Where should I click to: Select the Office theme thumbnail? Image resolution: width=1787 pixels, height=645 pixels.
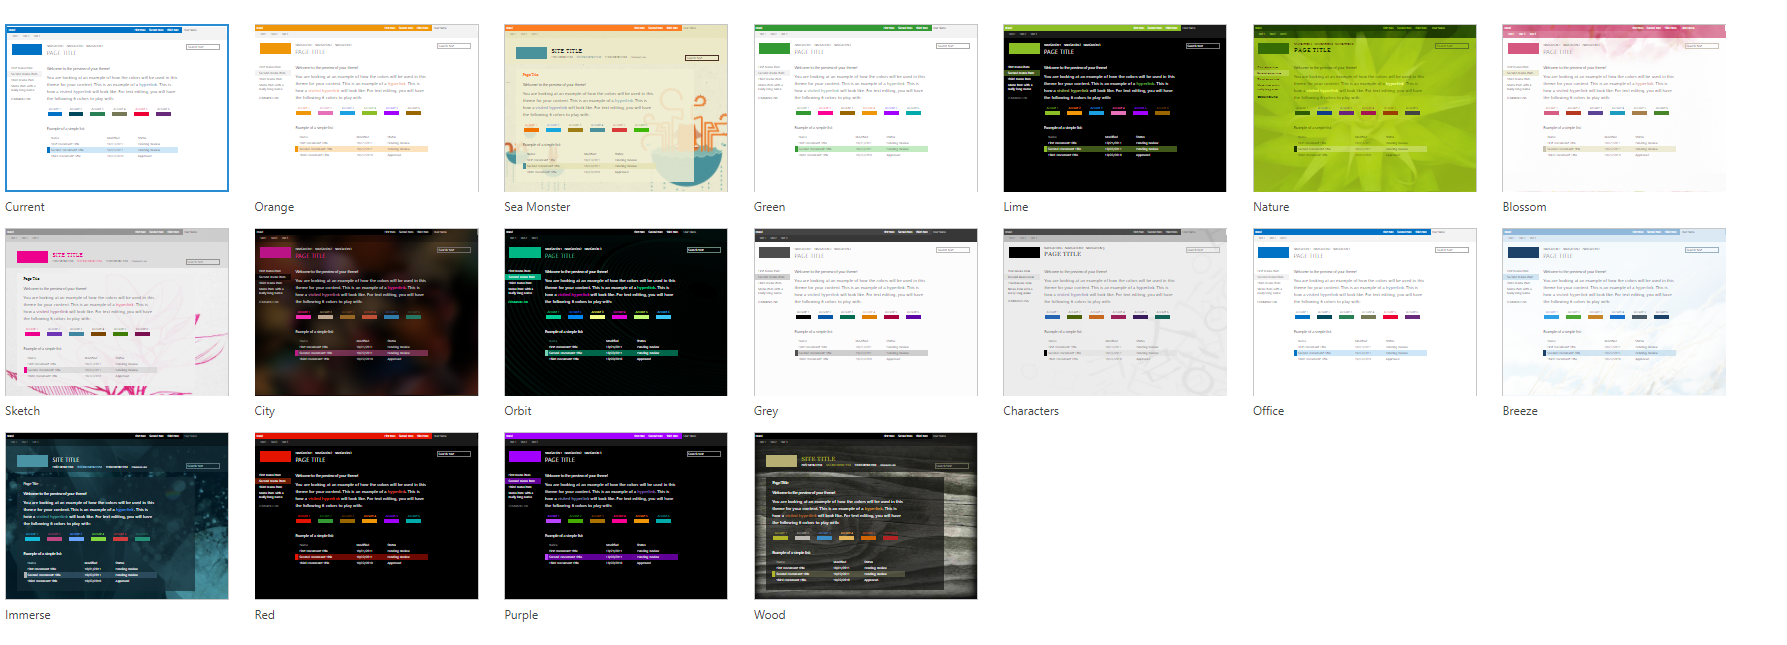point(1364,312)
